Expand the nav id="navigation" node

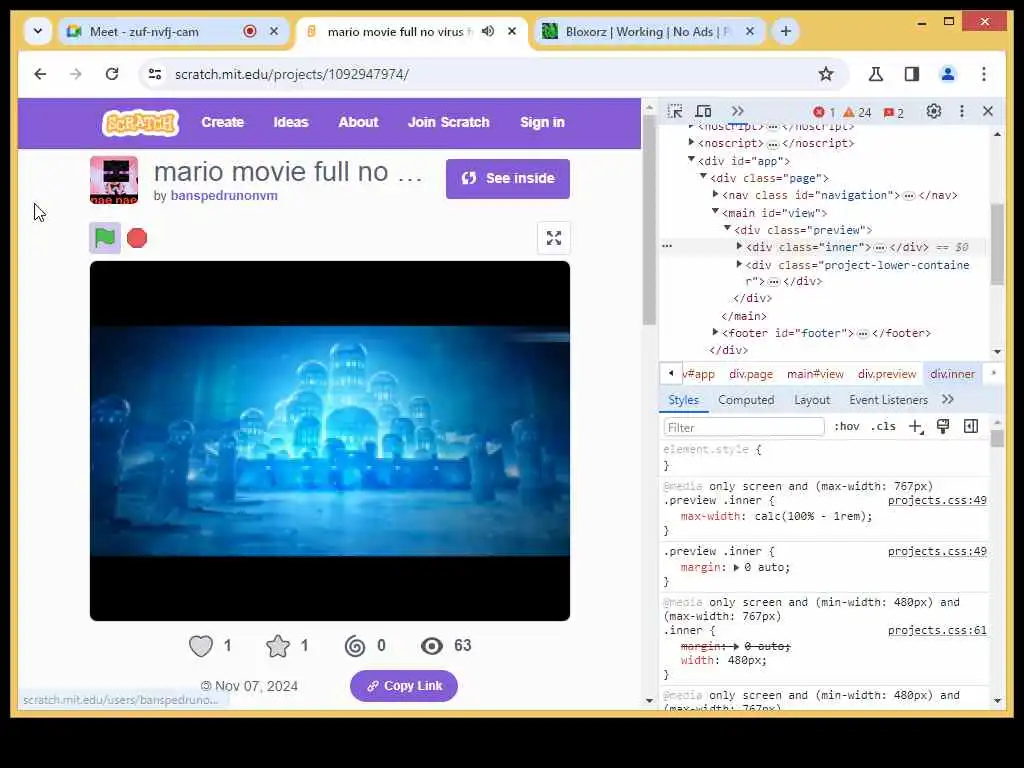pos(715,195)
